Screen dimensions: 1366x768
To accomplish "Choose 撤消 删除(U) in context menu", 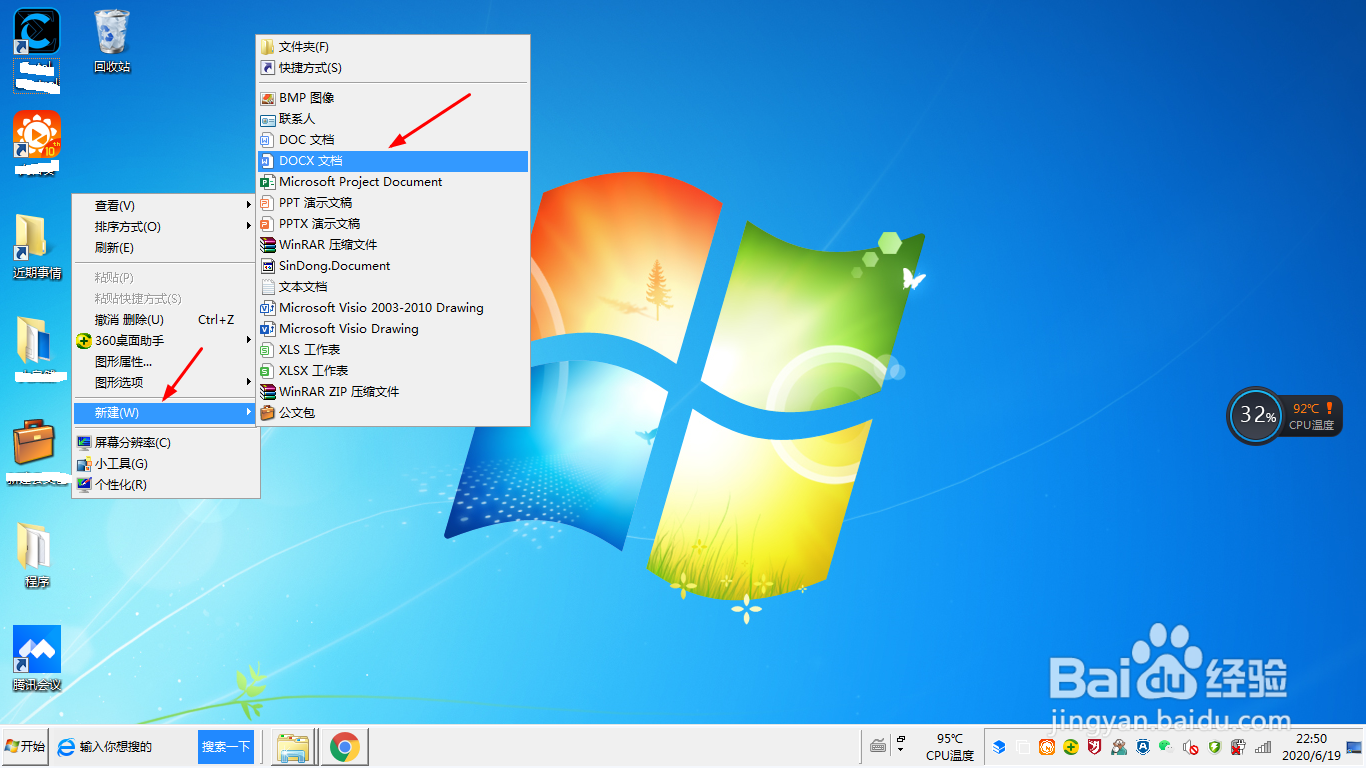I will 165,319.
